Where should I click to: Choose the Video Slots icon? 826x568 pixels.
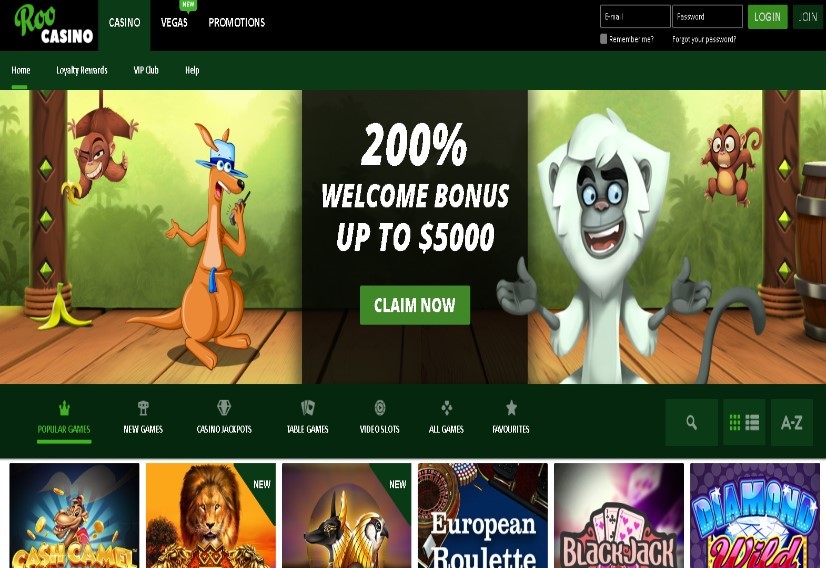(380, 407)
